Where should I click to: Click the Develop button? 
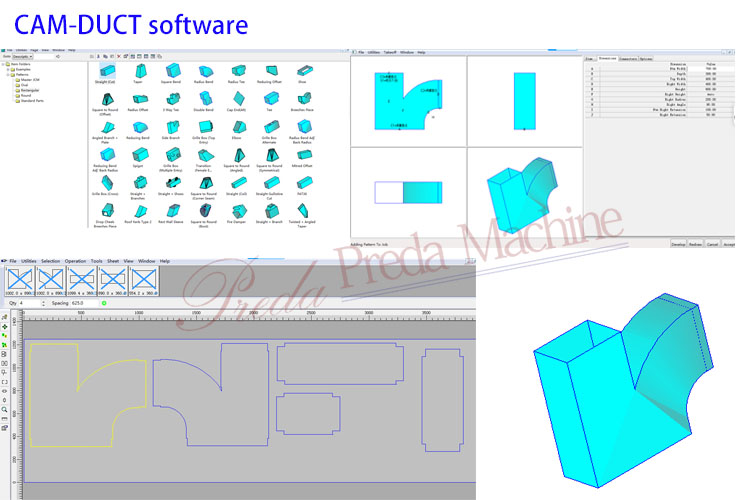coord(678,244)
